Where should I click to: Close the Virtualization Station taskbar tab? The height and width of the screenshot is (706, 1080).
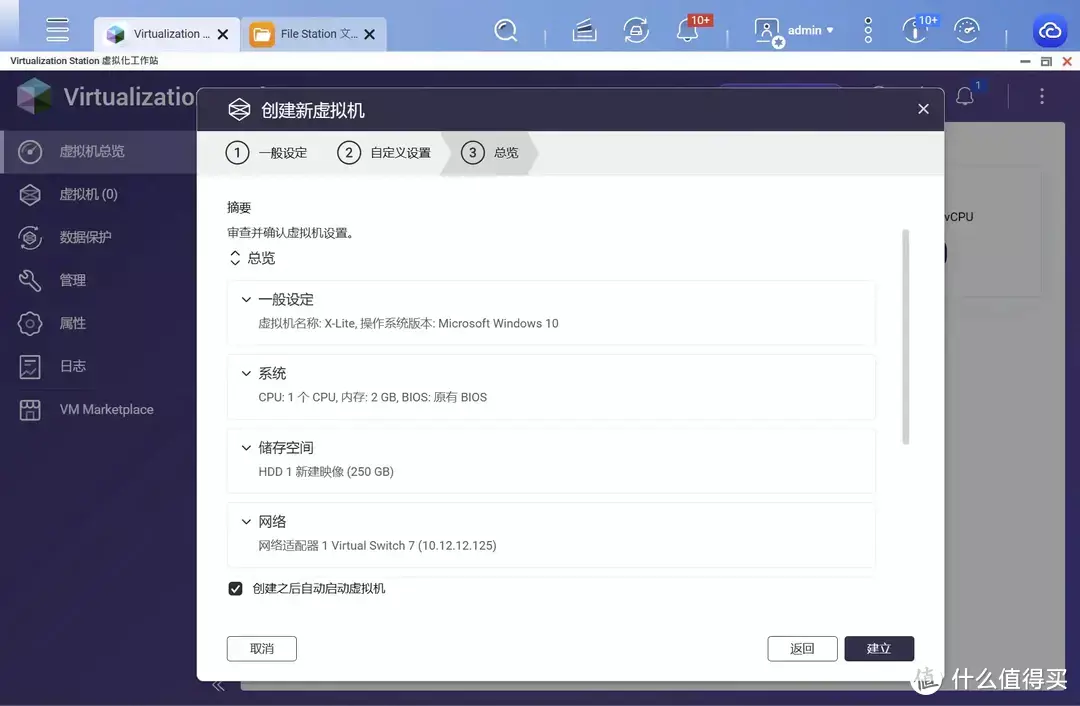pyautogui.click(x=223, y=34)
